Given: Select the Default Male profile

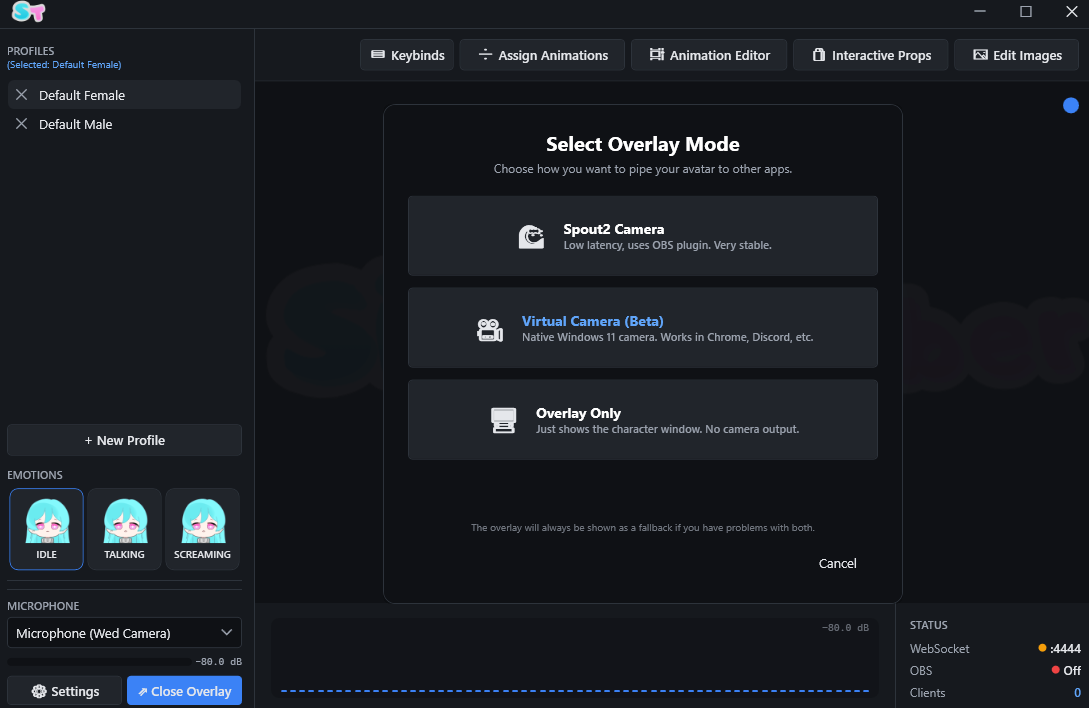Looking at the screenshot, I should pyautogui.click(x=124, y=124).
